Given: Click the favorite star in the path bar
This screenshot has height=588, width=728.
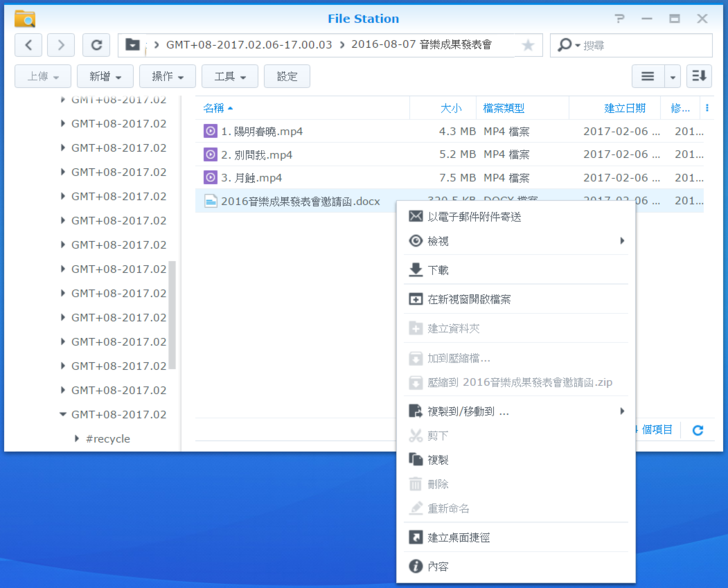Looking at the screenshot, I should tap(528, 45).
